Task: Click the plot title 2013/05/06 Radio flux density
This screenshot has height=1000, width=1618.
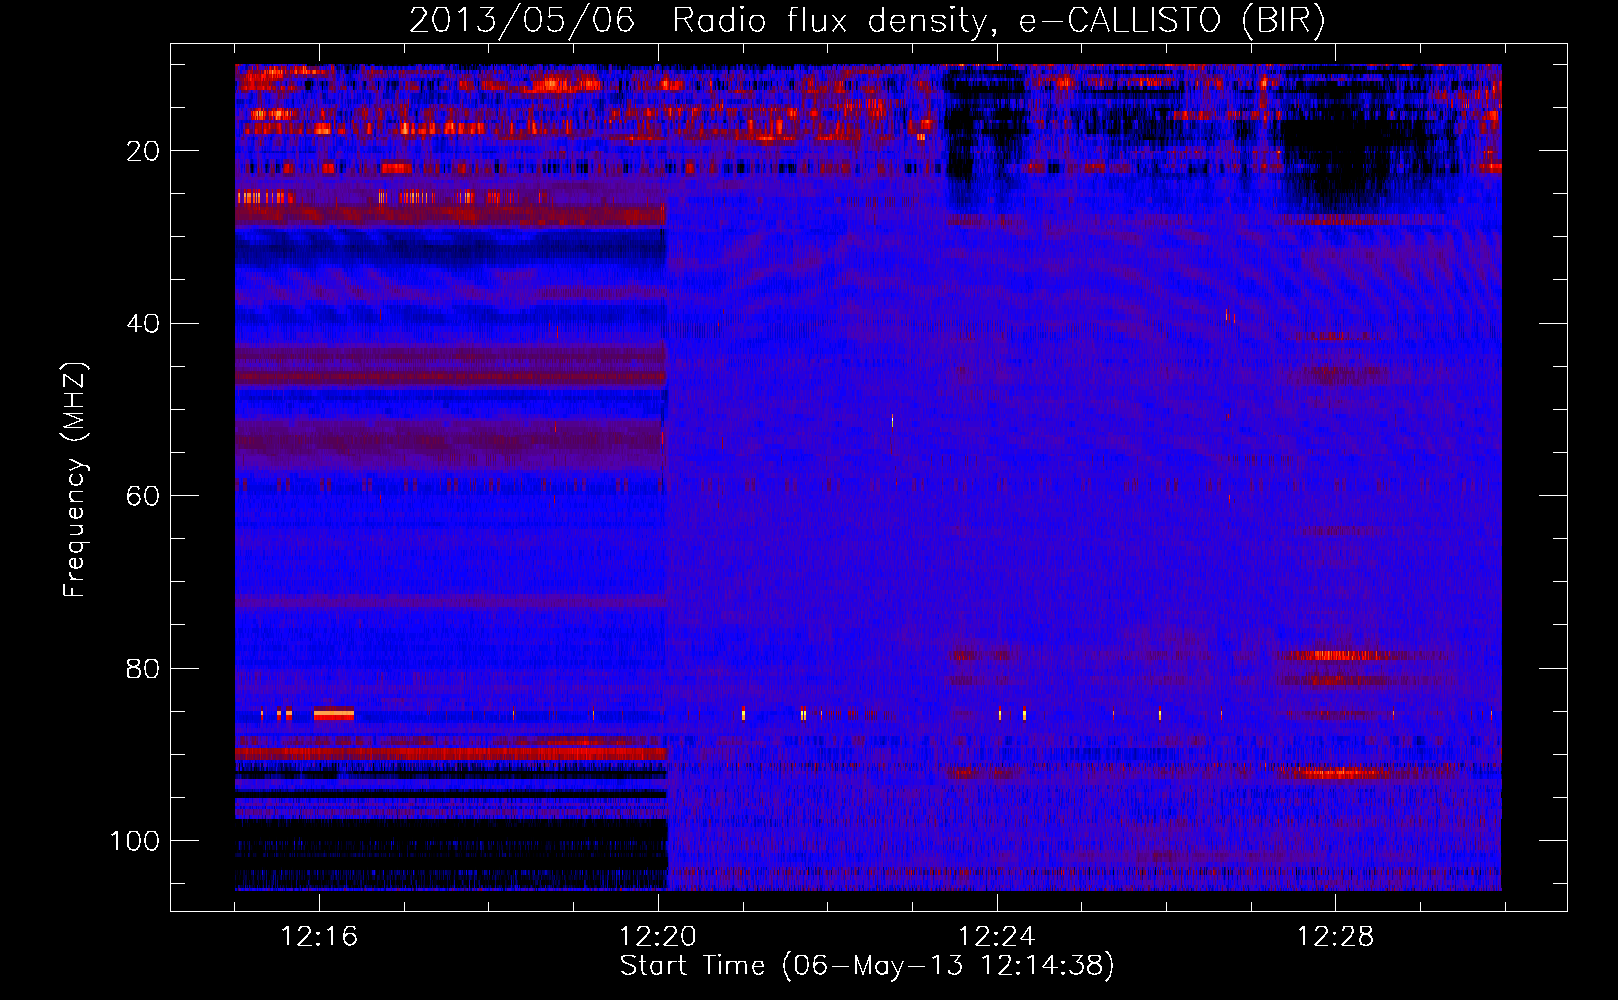Action: [x=867, y=21]
